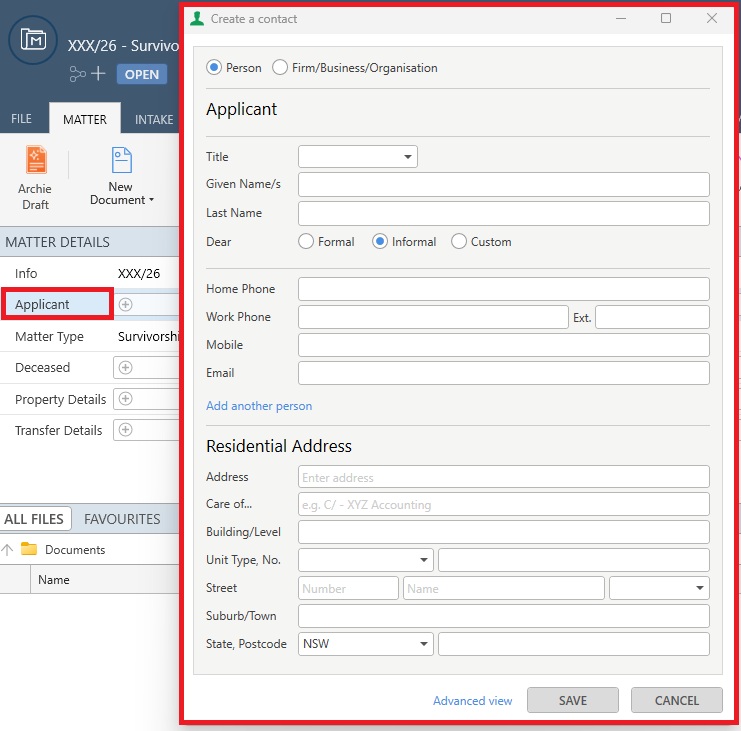Click the up arrow beside Documents folder

[x=8, y=549]
